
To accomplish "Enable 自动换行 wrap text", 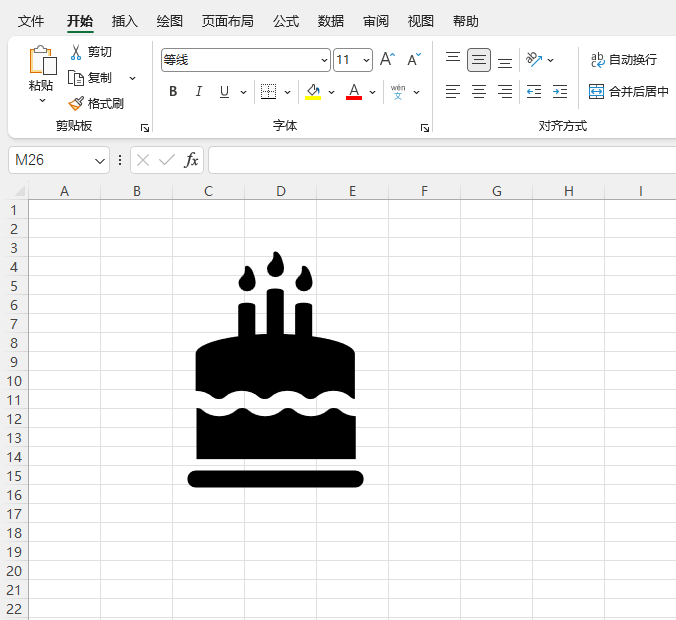I will [x=624, y=59].
